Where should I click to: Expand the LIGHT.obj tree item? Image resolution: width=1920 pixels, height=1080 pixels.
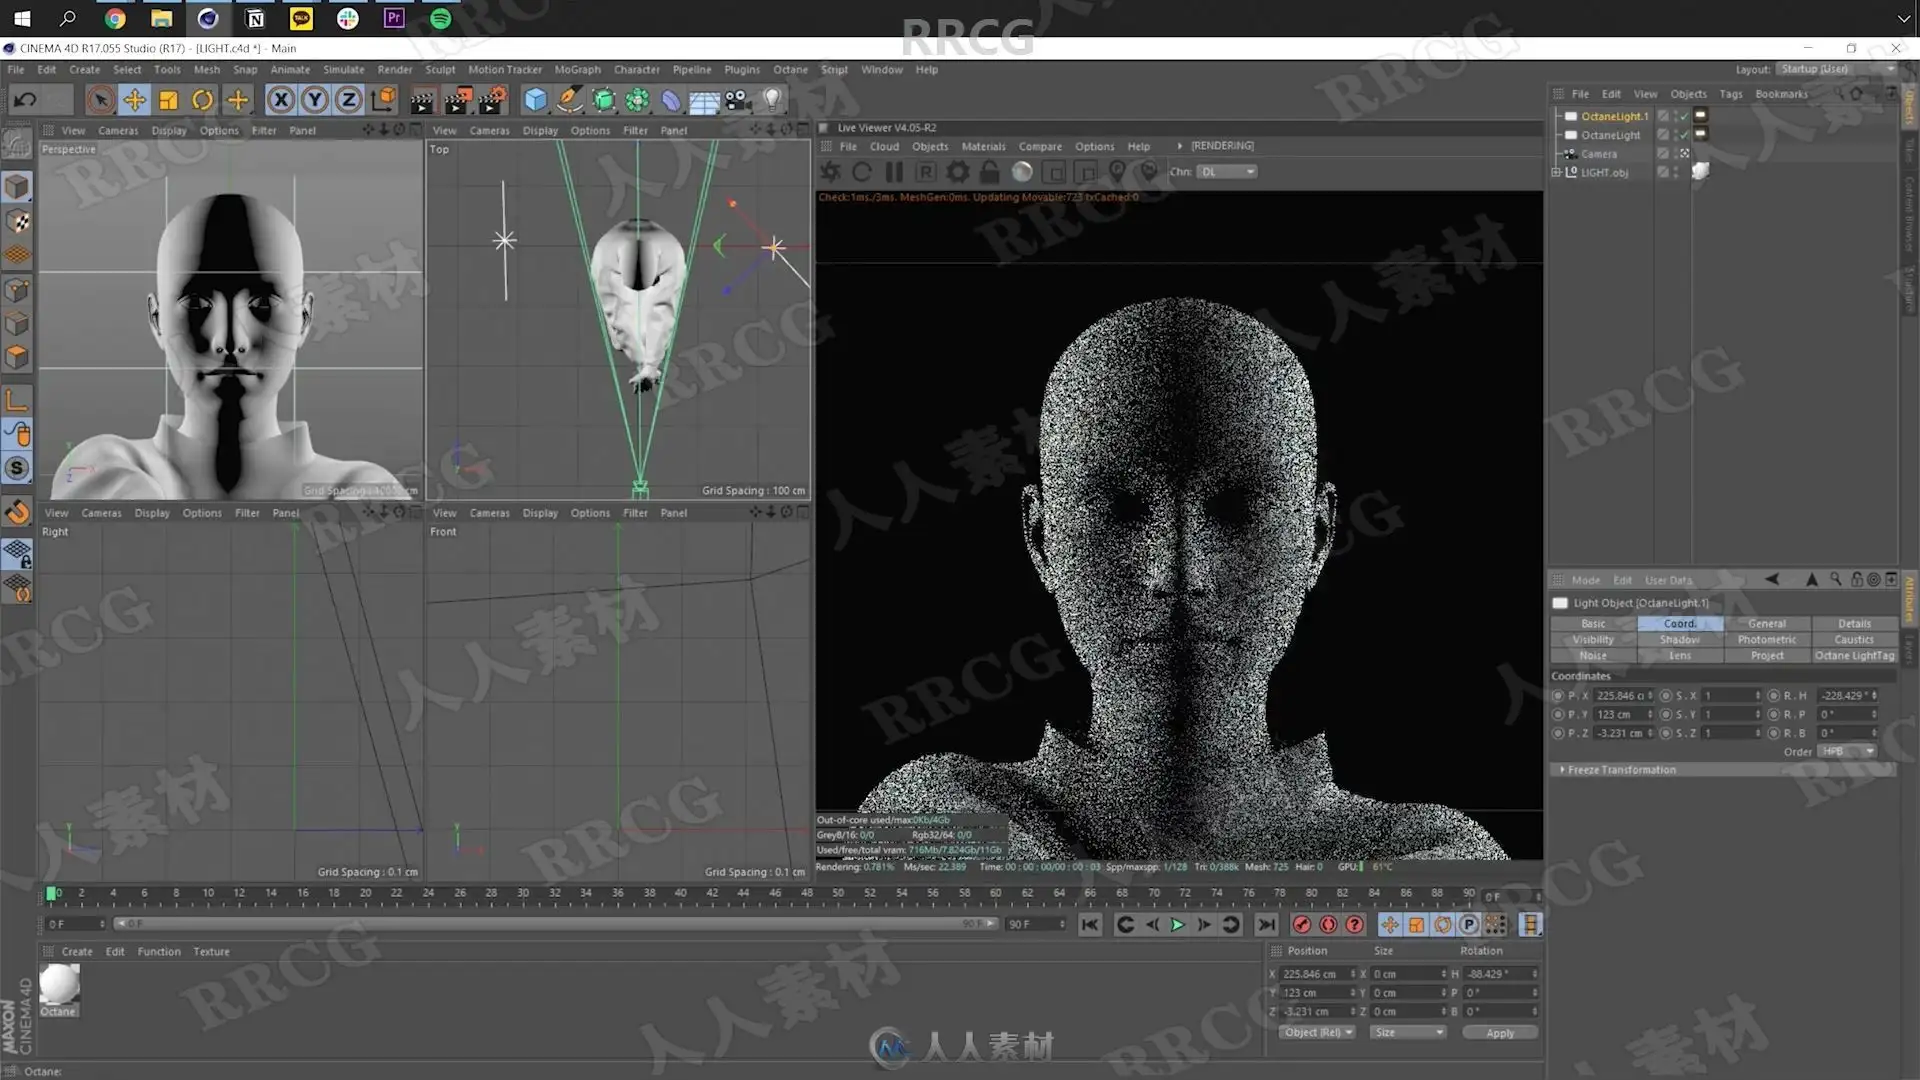pos(1556,172)
